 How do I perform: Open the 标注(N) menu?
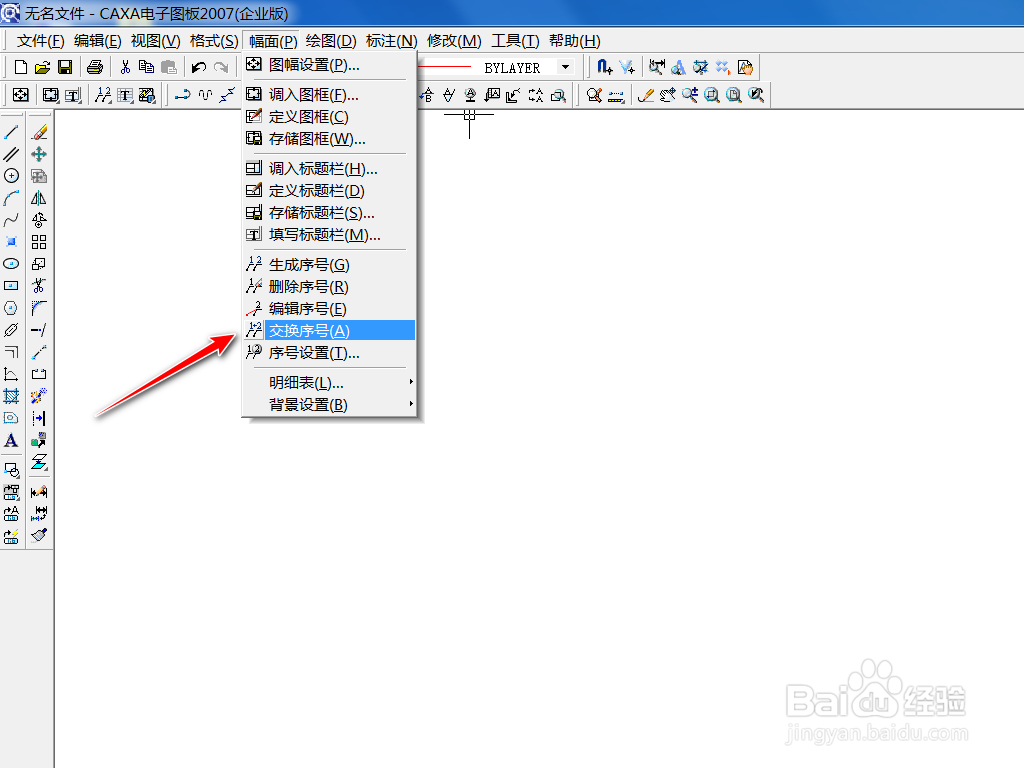[x=391, y=41]
